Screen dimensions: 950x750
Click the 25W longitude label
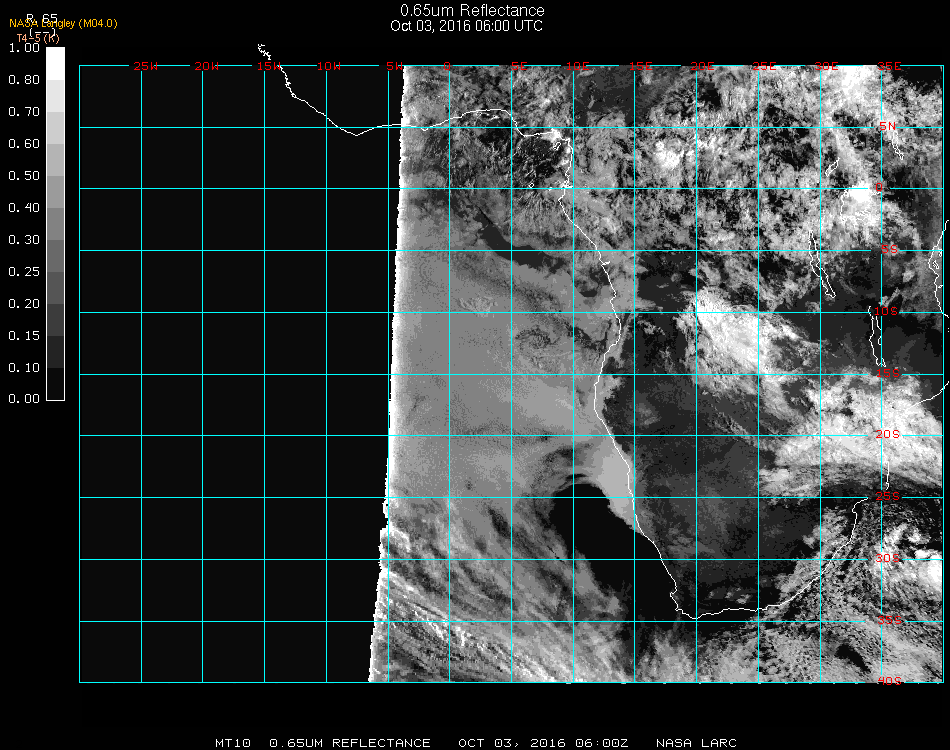[145, 67]
